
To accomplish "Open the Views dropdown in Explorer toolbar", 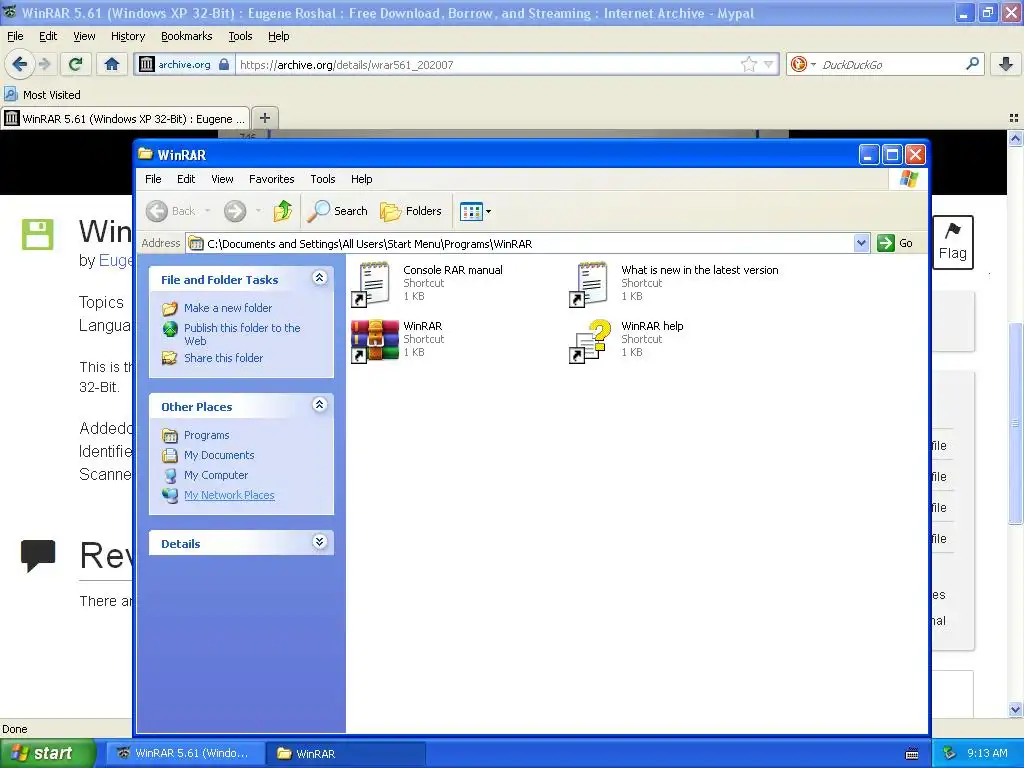I will (475, 212).
